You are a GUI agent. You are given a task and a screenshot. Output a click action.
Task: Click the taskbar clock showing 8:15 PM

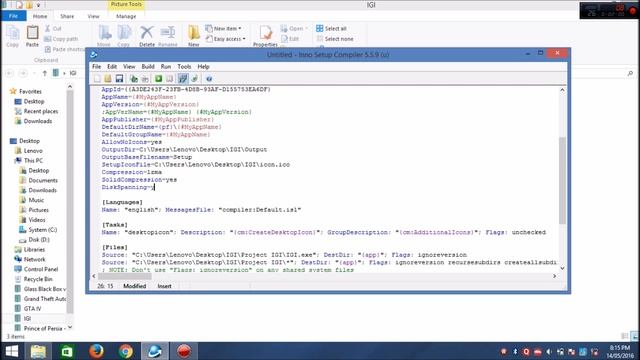click(x=620, y=348)
